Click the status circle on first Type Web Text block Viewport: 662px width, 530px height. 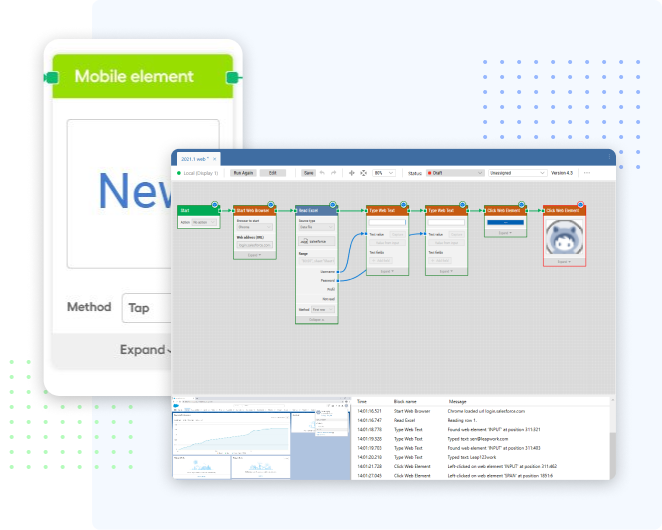pyautogui.click(x=403, y=205)
